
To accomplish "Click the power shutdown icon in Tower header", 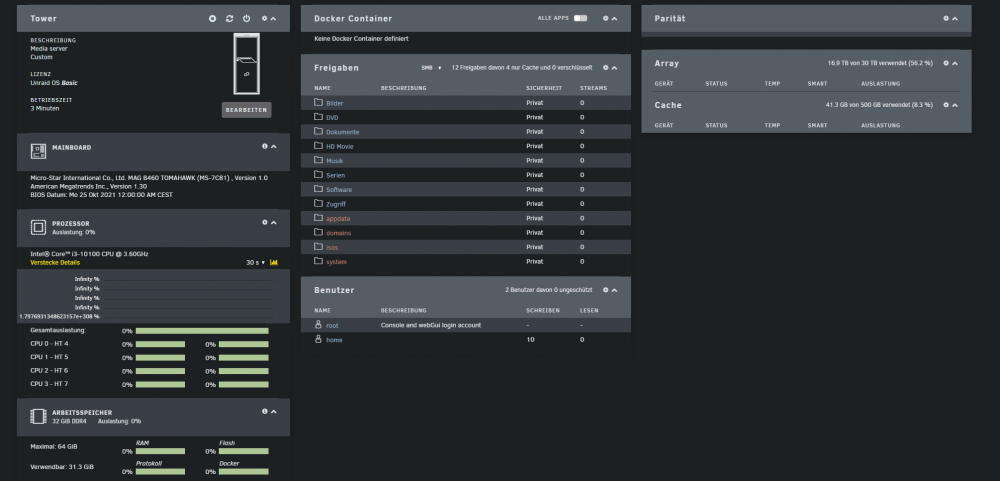I will [247, 18].
